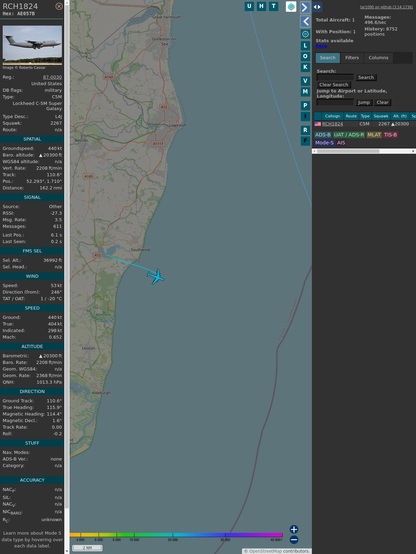Toggle the R map button
Image resolution: width=416 pixels, height=554 pixels.
pyautogui.click(x=305, y=130)
